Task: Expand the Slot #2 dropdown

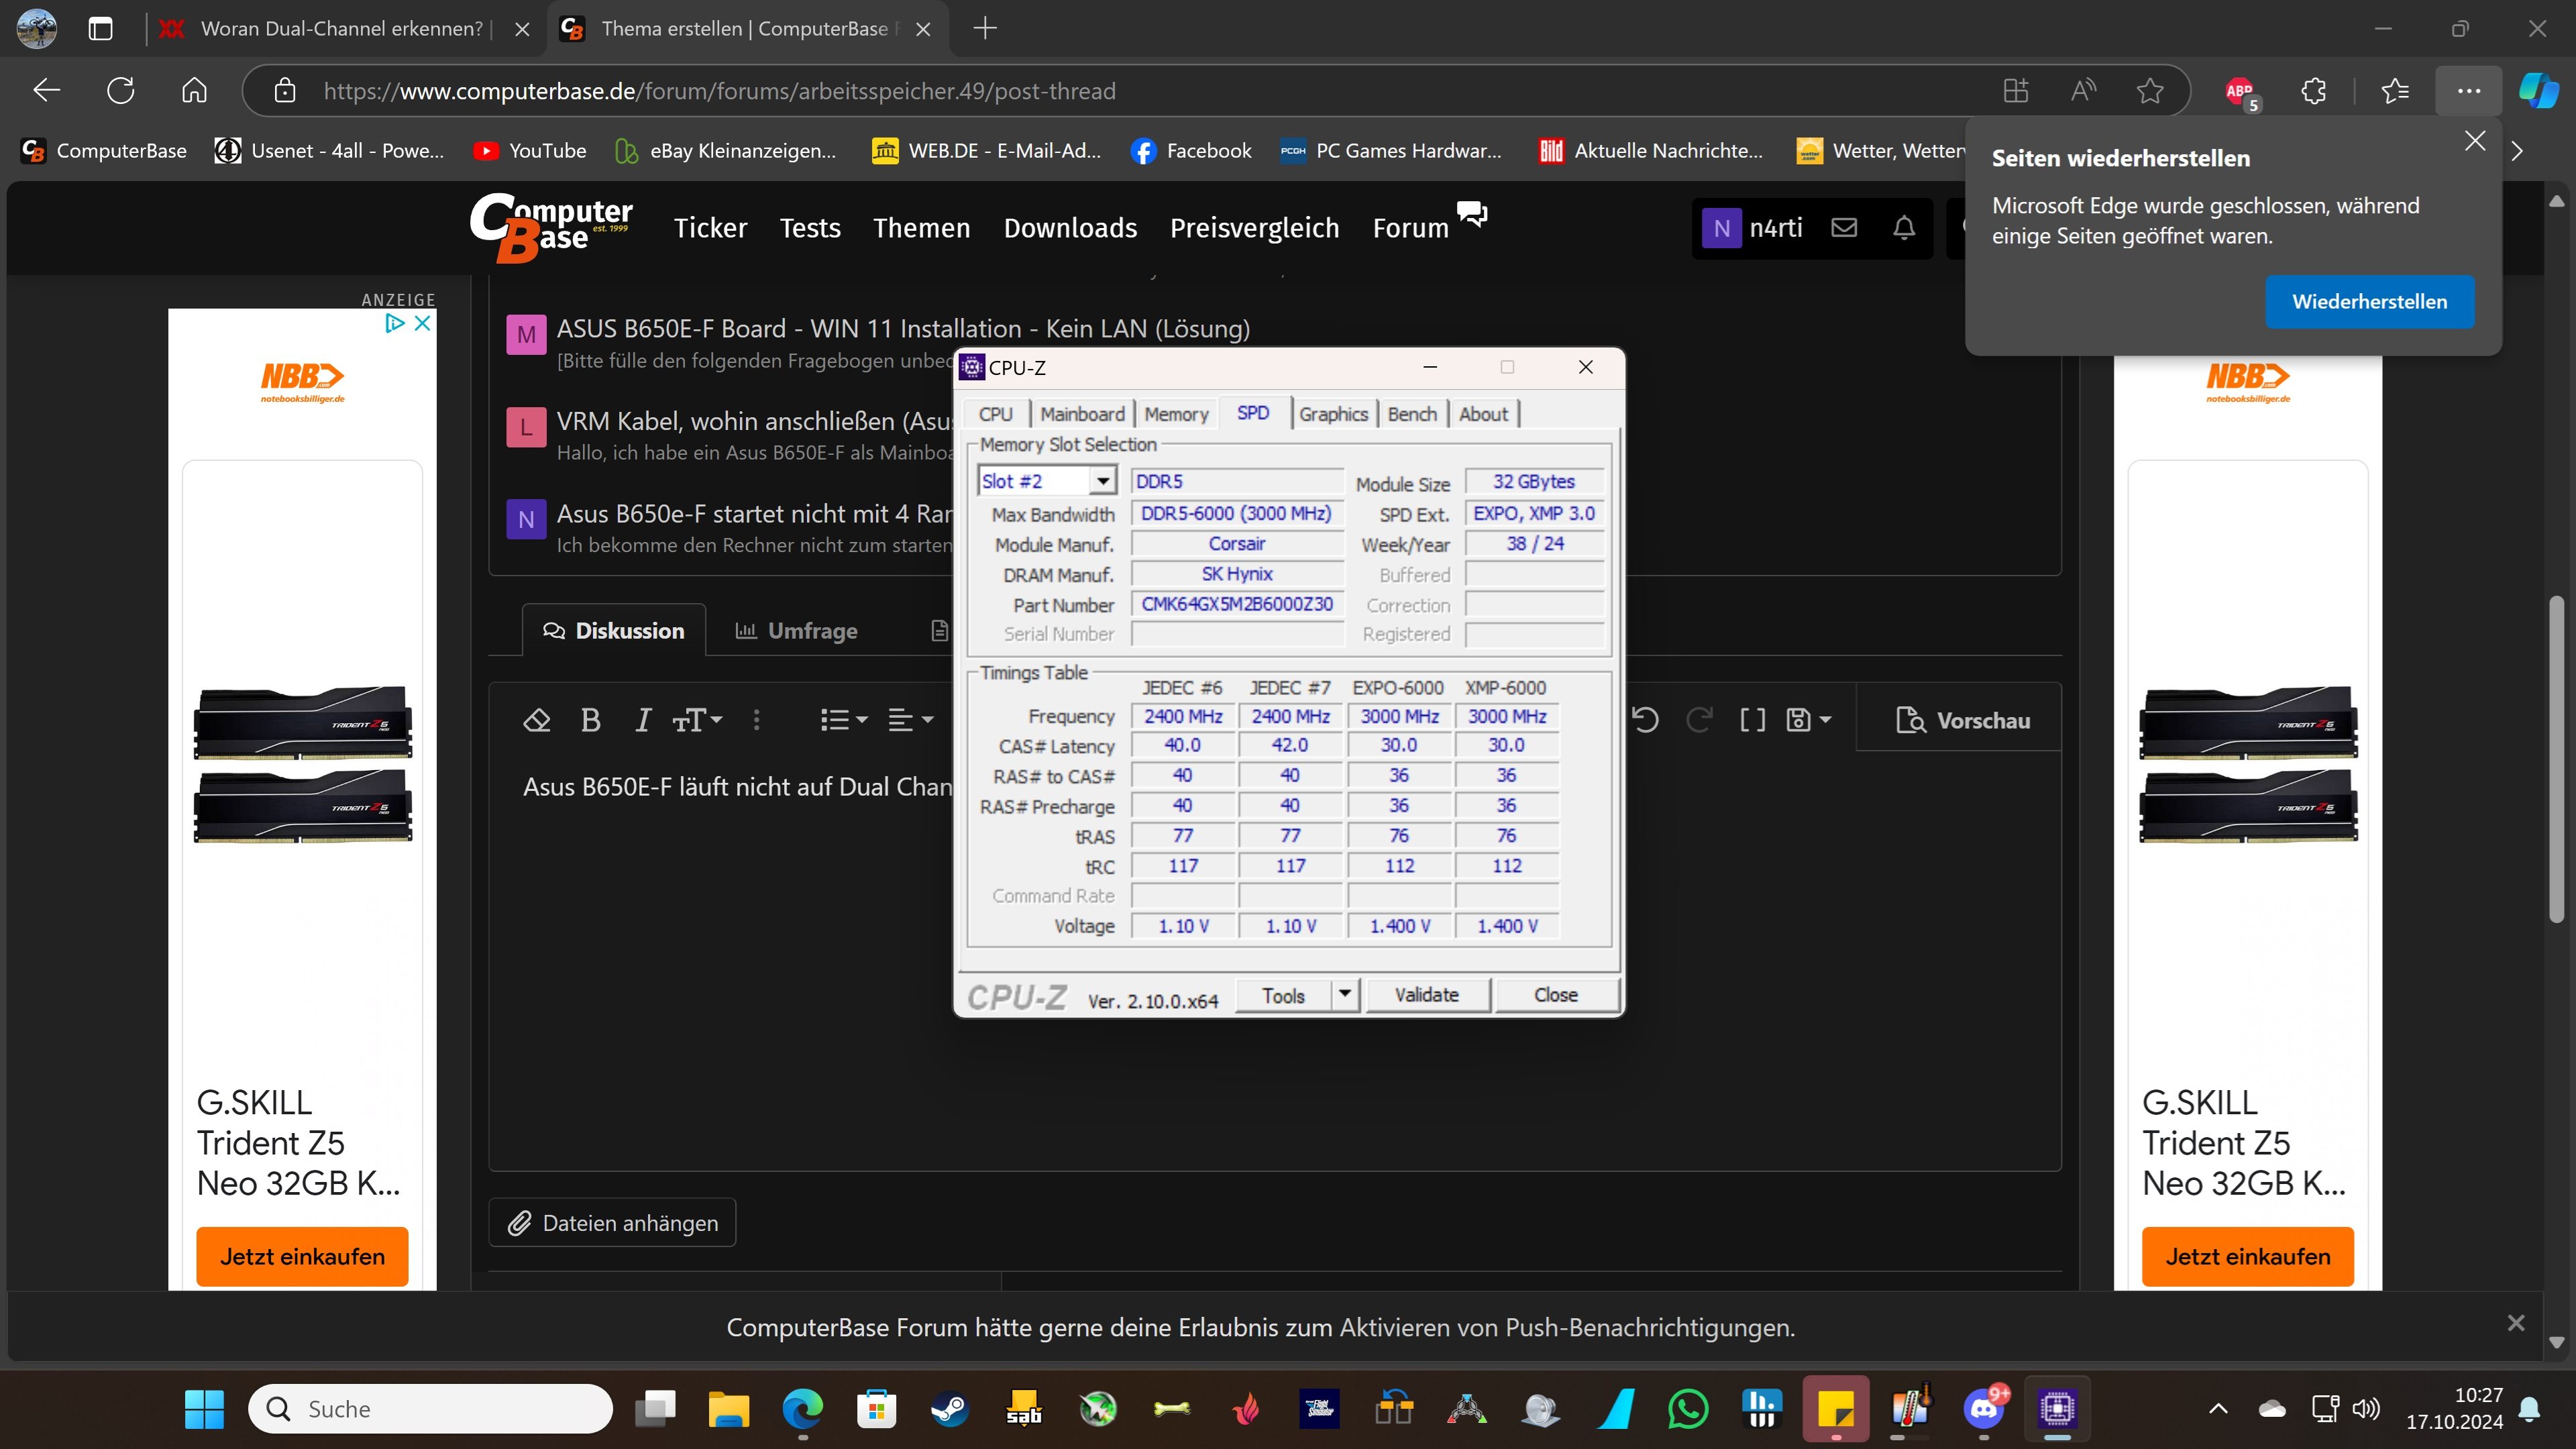Action: 1102,481
